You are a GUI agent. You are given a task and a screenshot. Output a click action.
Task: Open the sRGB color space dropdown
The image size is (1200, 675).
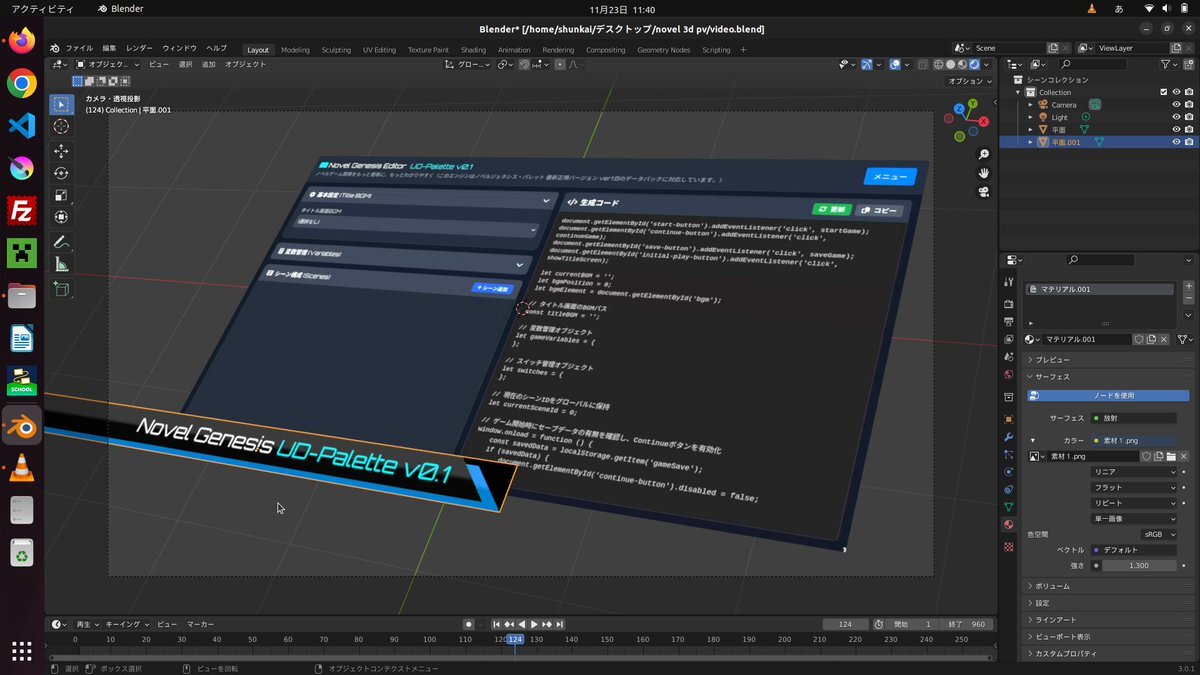[1159, 534]
